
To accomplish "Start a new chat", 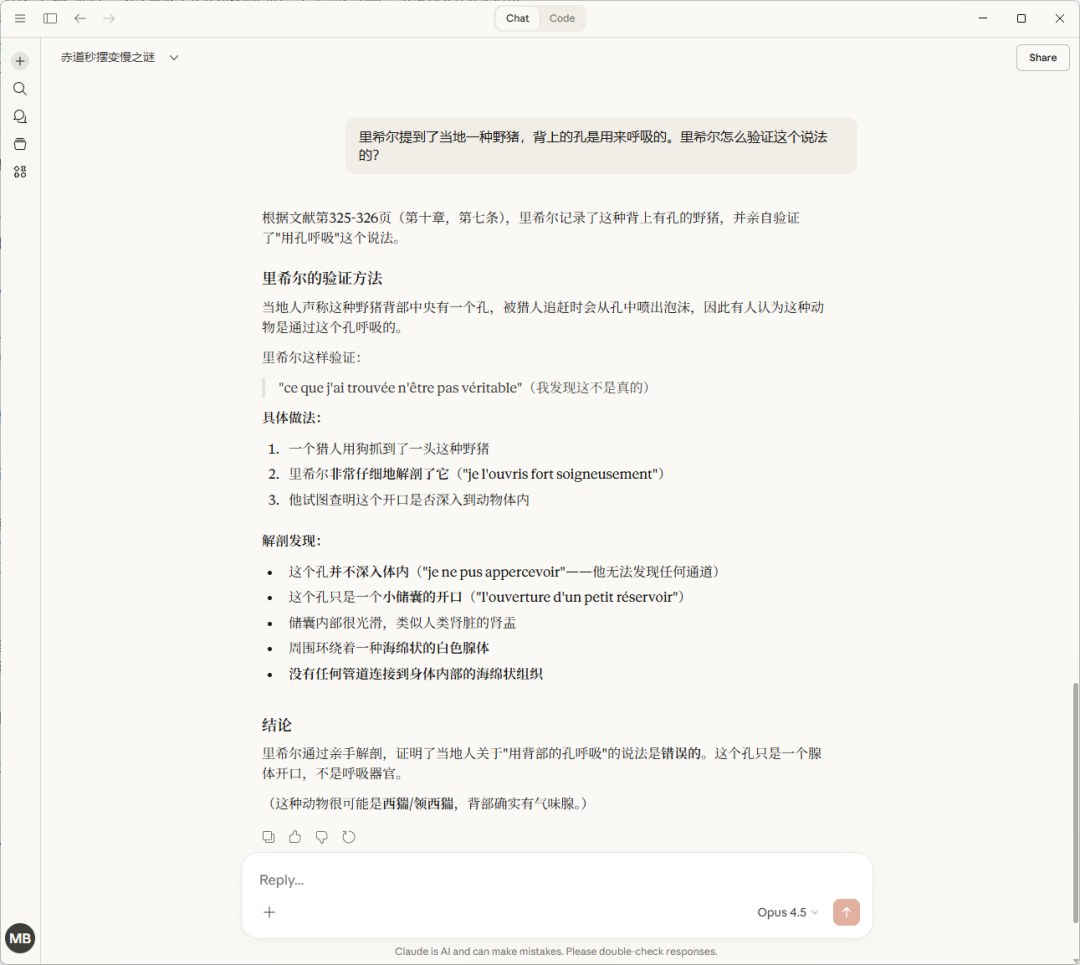I will [20, 61].
